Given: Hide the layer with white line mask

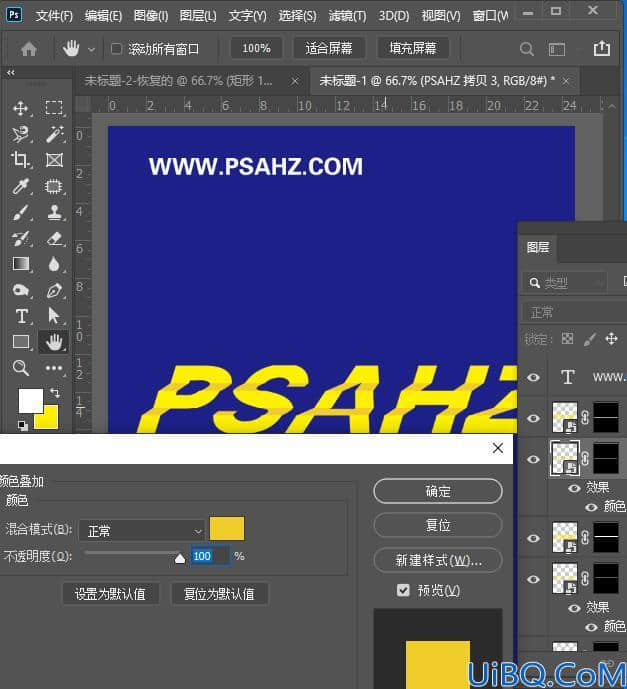Looking at the screenshot, I should [x=533, y=538].
